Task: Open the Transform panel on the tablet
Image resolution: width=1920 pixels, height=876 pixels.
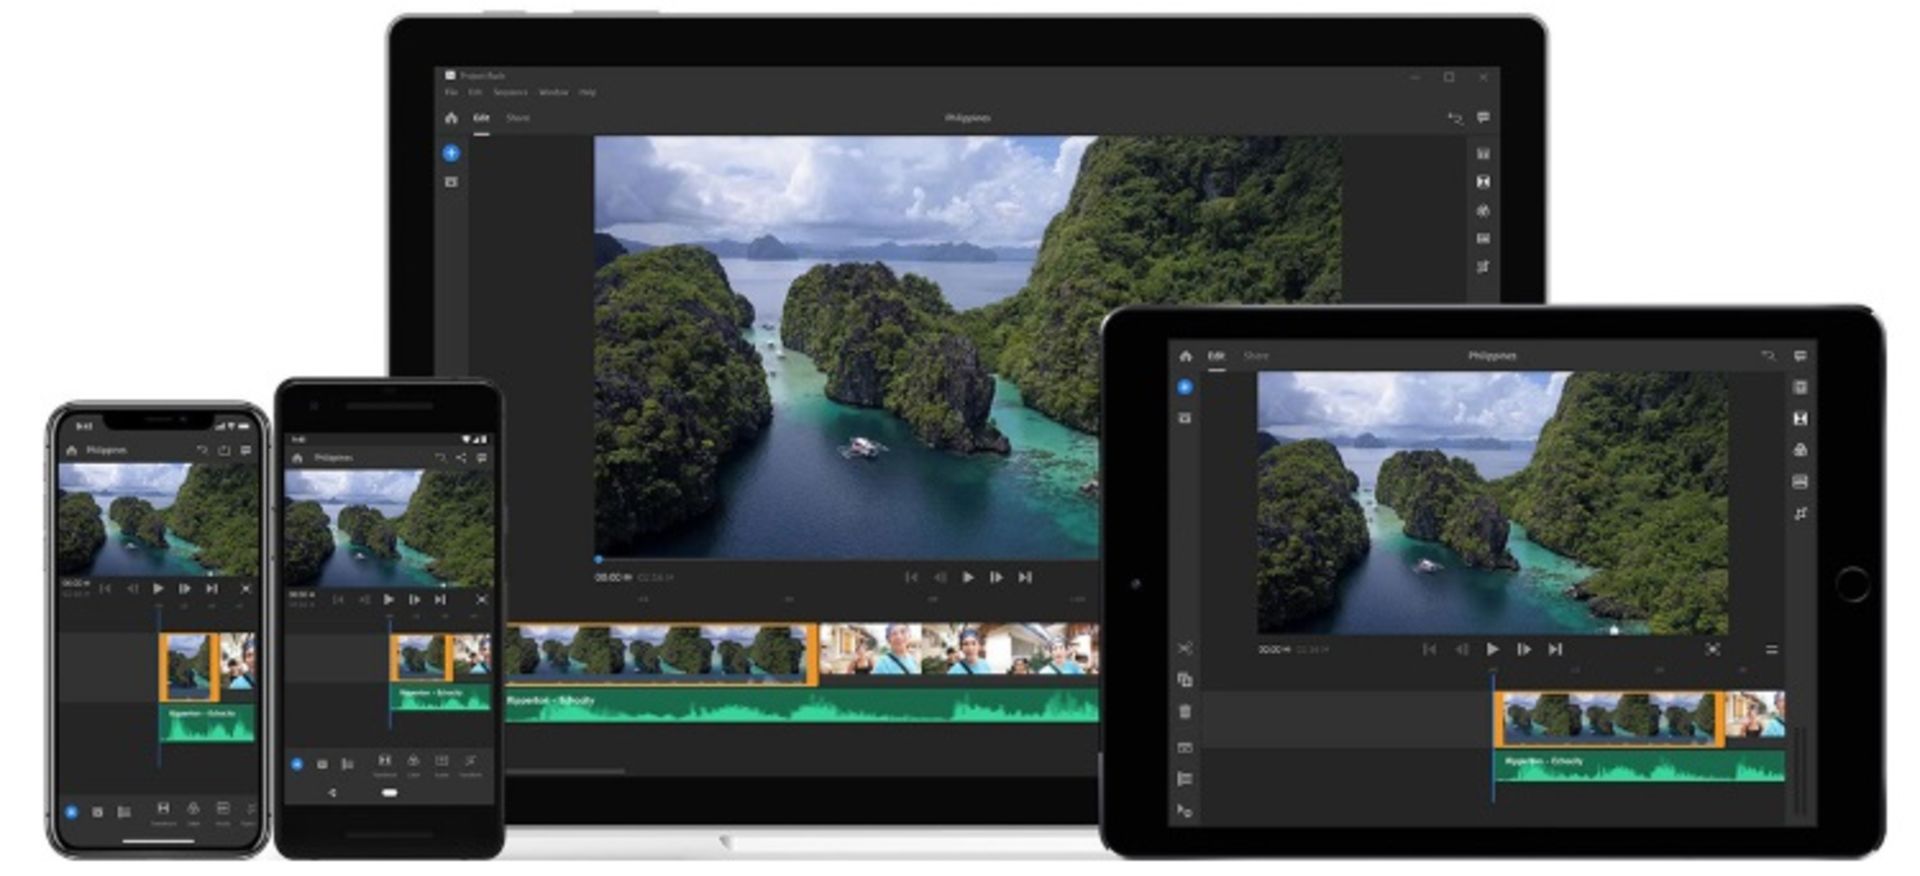Action: point(1800,514)
